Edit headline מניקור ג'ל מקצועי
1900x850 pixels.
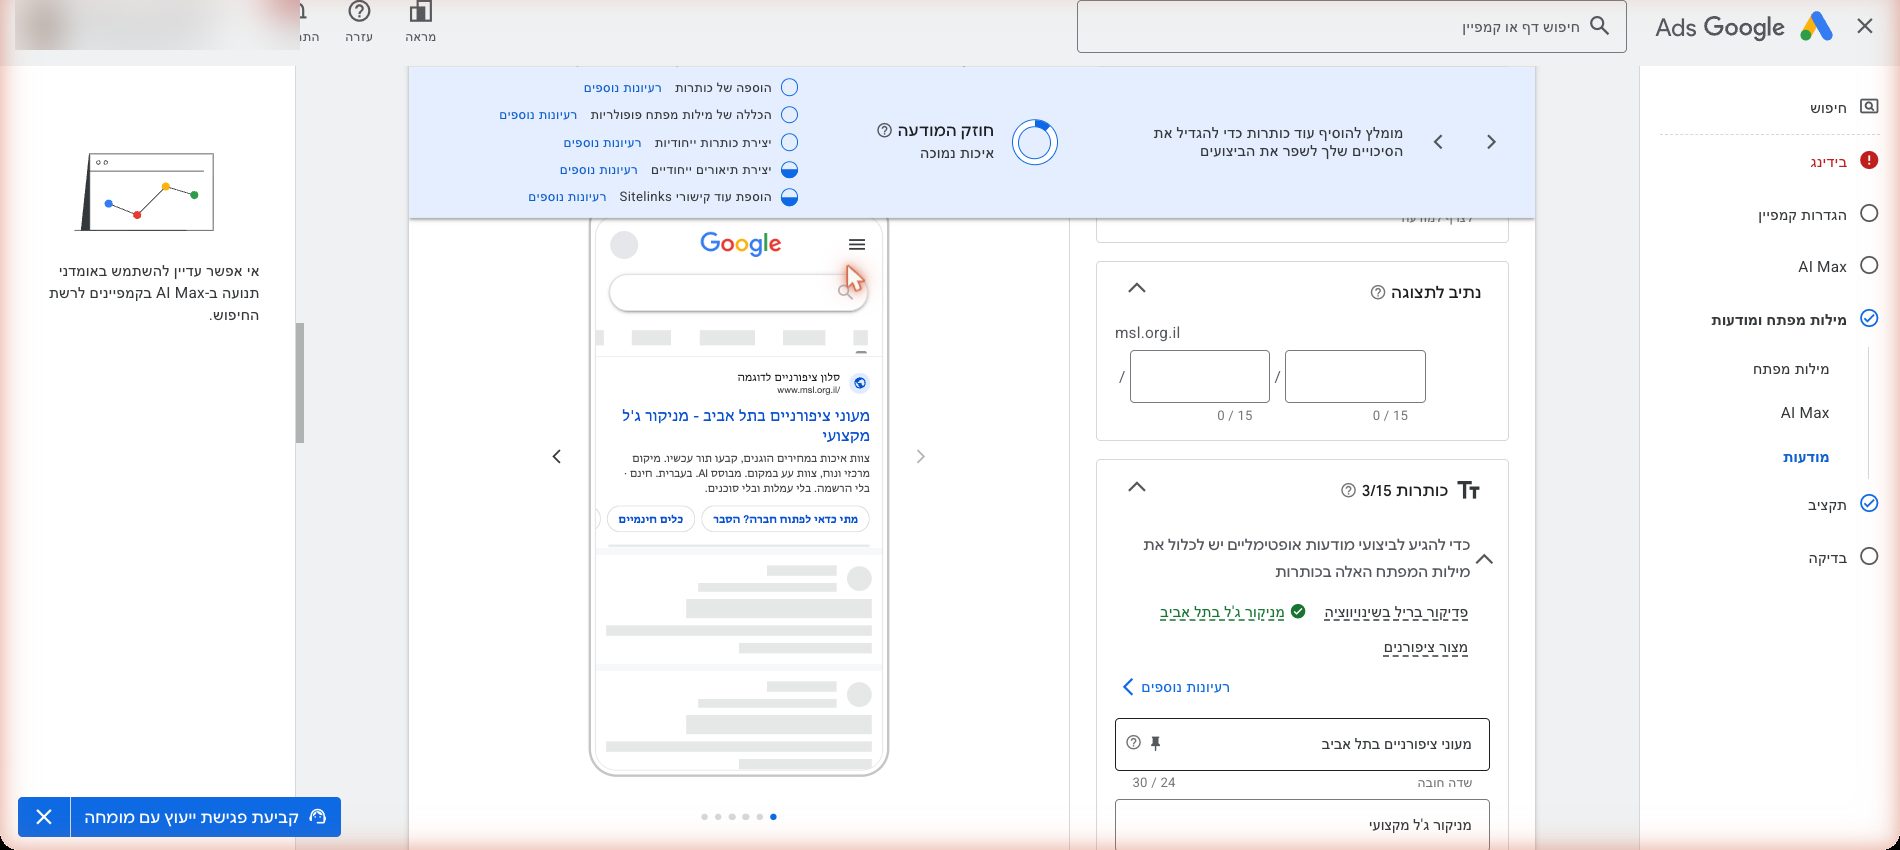pyautogui.click(x=1302, y=824)
